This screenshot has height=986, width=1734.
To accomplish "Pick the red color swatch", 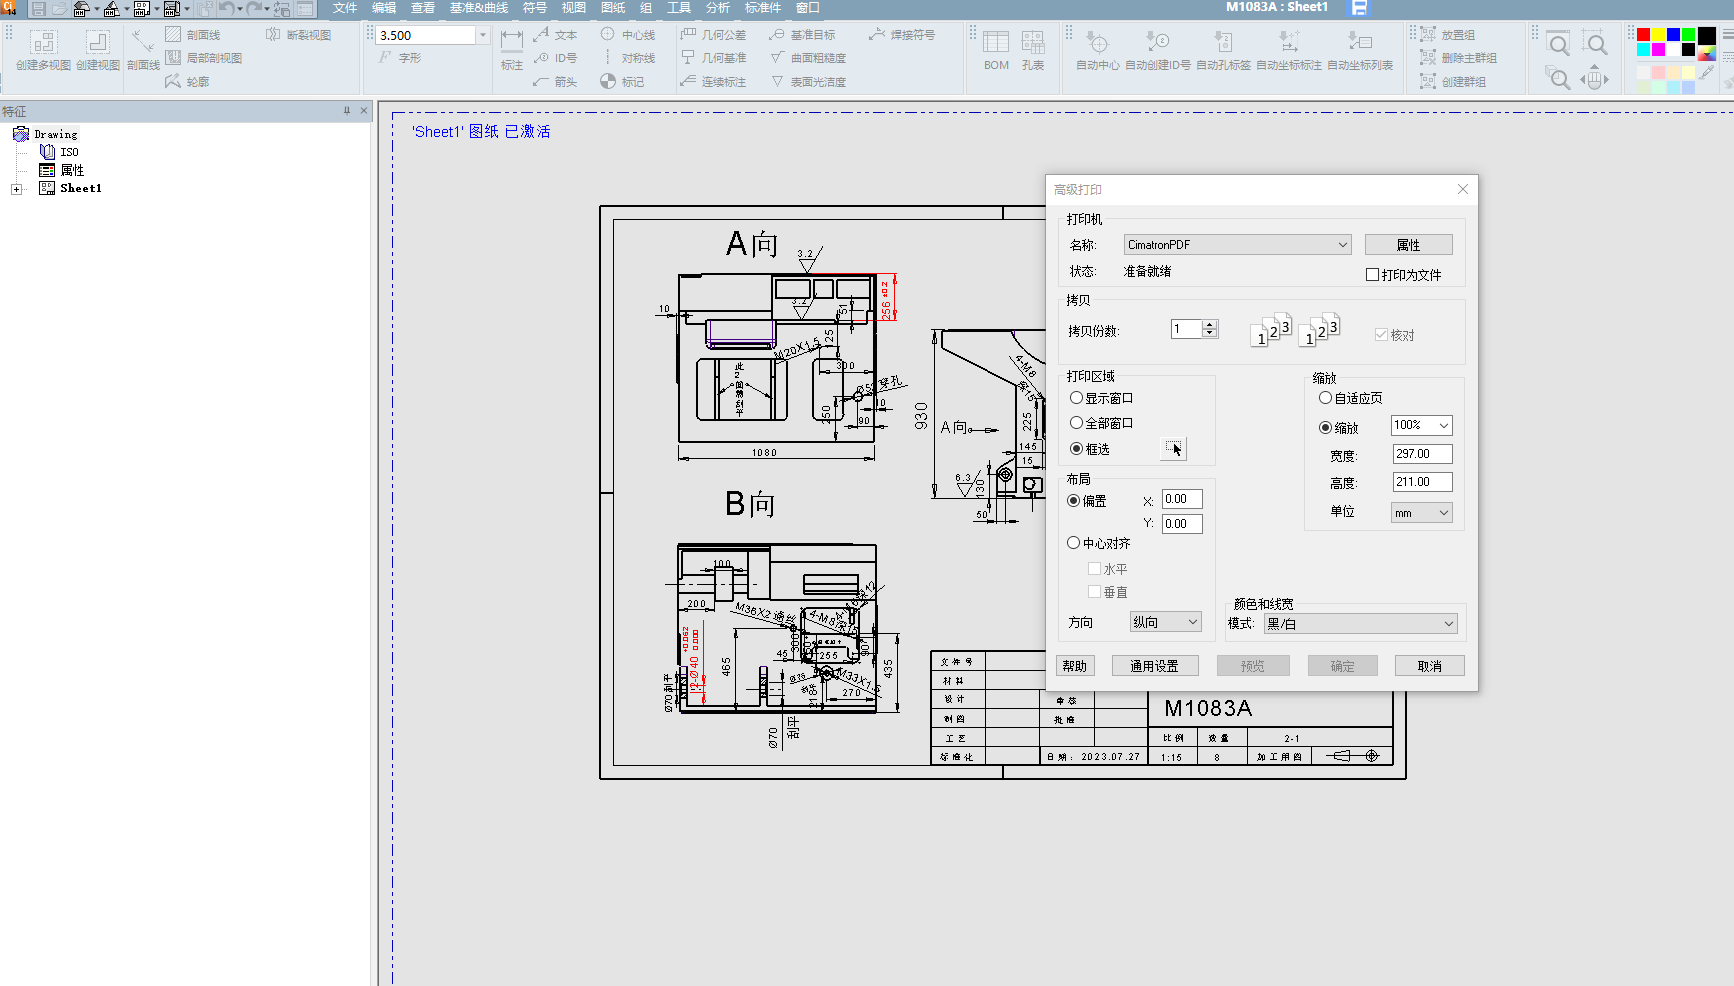I will [x=1643, y=35].
